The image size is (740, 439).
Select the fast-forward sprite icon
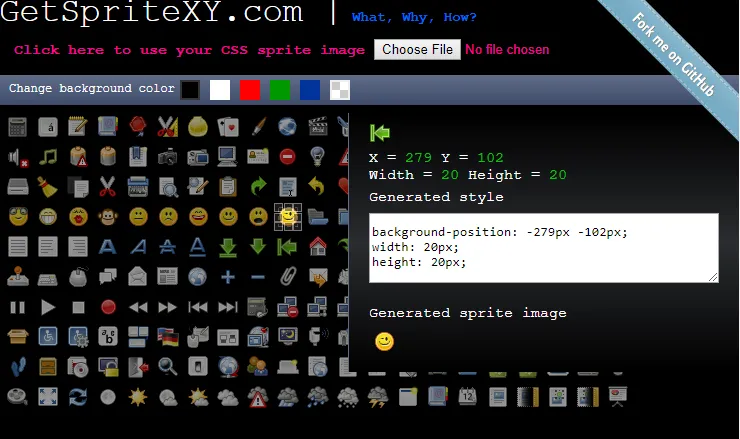point(168,308)
